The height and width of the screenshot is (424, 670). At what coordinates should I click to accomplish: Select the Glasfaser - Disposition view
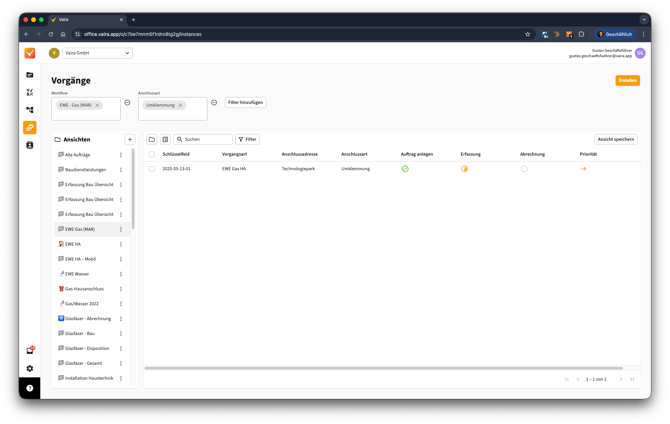[87, 348]
